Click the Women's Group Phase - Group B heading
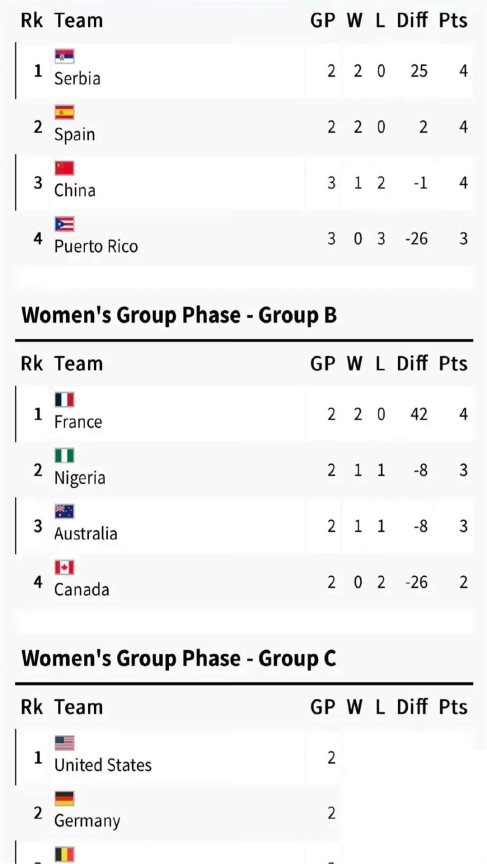Image resolution: width=487 pixels, height=864 pixels. (x=178, y=316)
